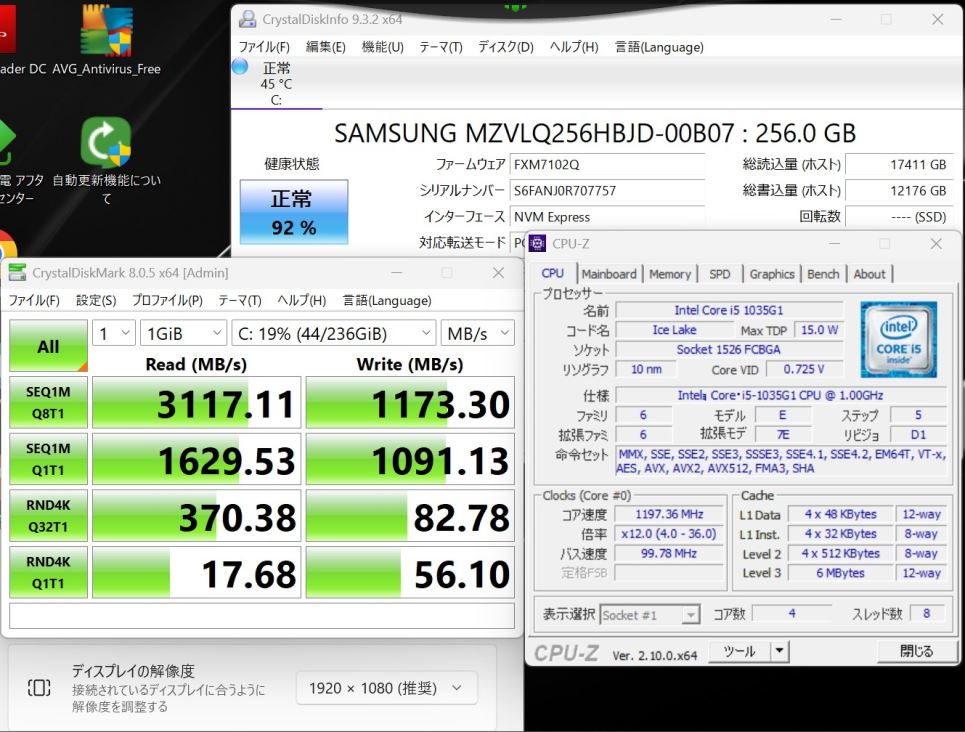
Task: Click the CPU-Z title bar icon
Action: (537, 243)
